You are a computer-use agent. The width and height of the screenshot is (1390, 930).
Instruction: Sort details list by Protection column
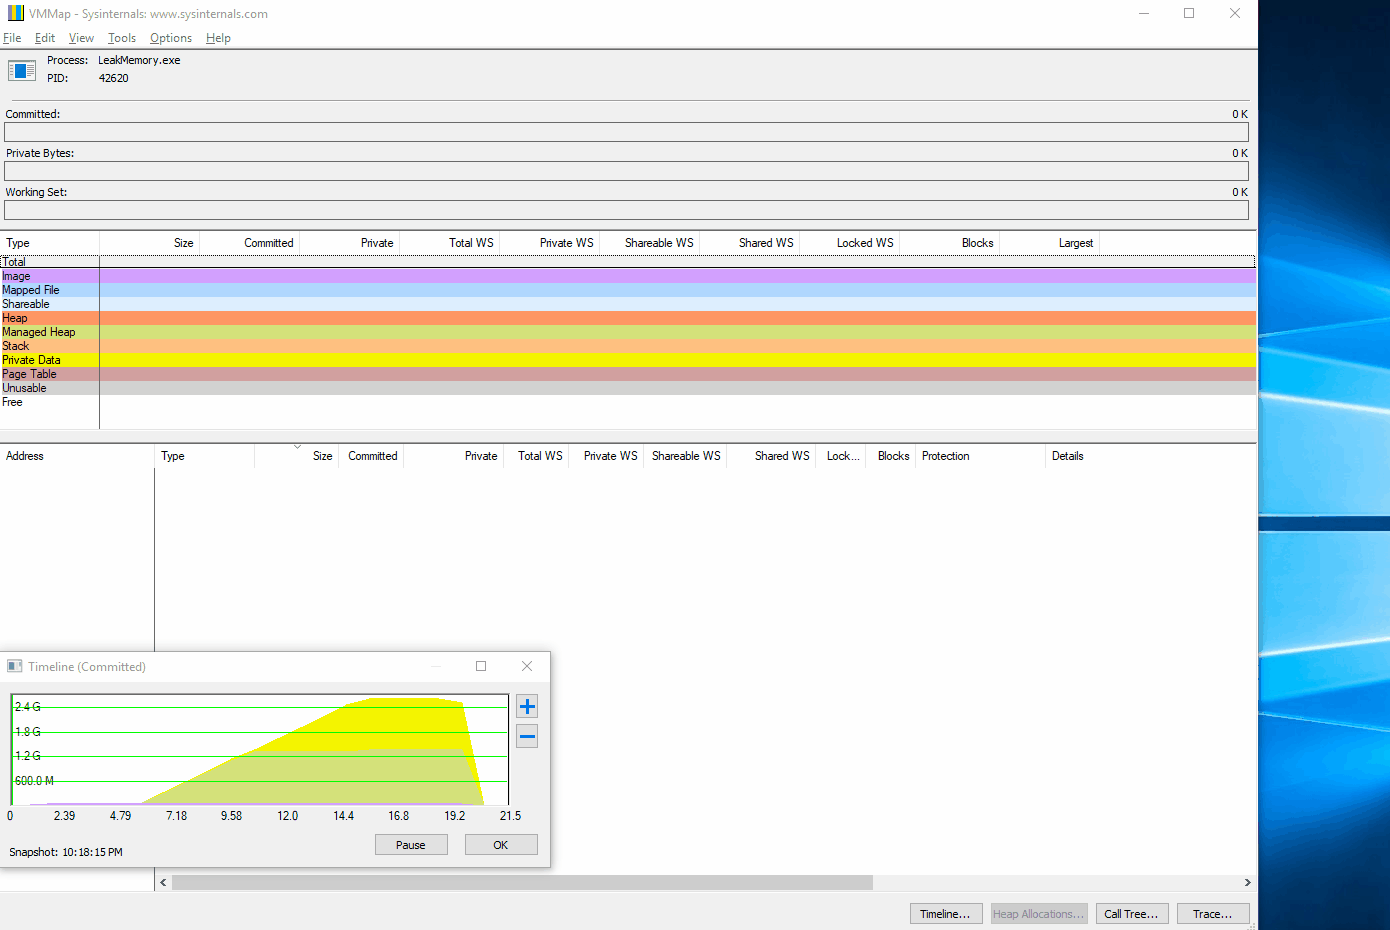click(x=946, y=456)
